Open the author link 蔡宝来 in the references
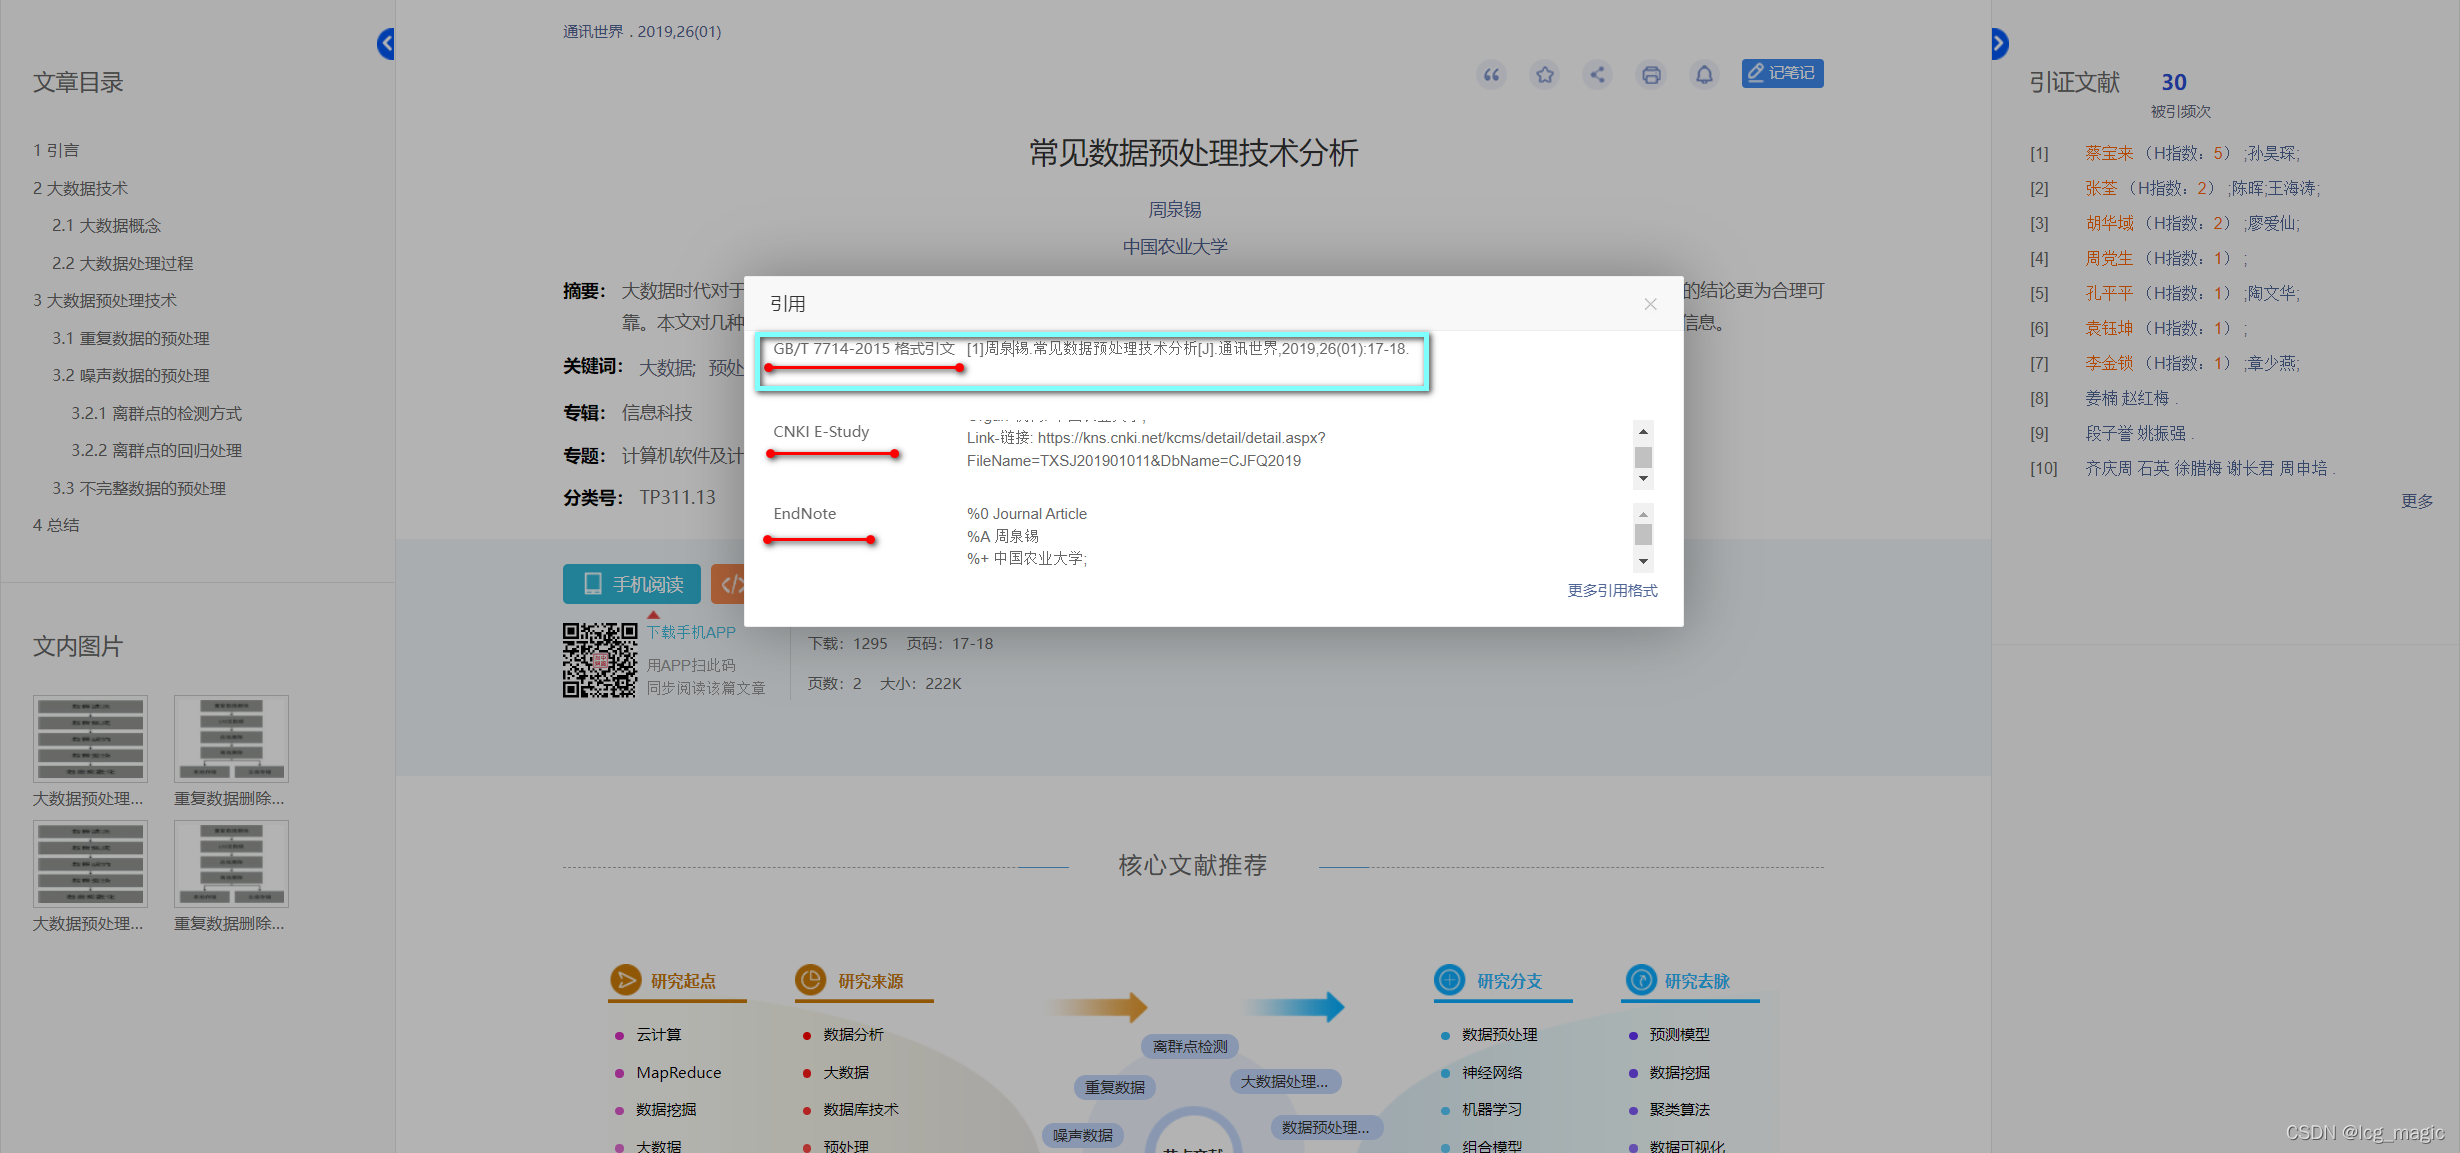This screenshot has width=2460, height=1153. tap(2109, 153)
